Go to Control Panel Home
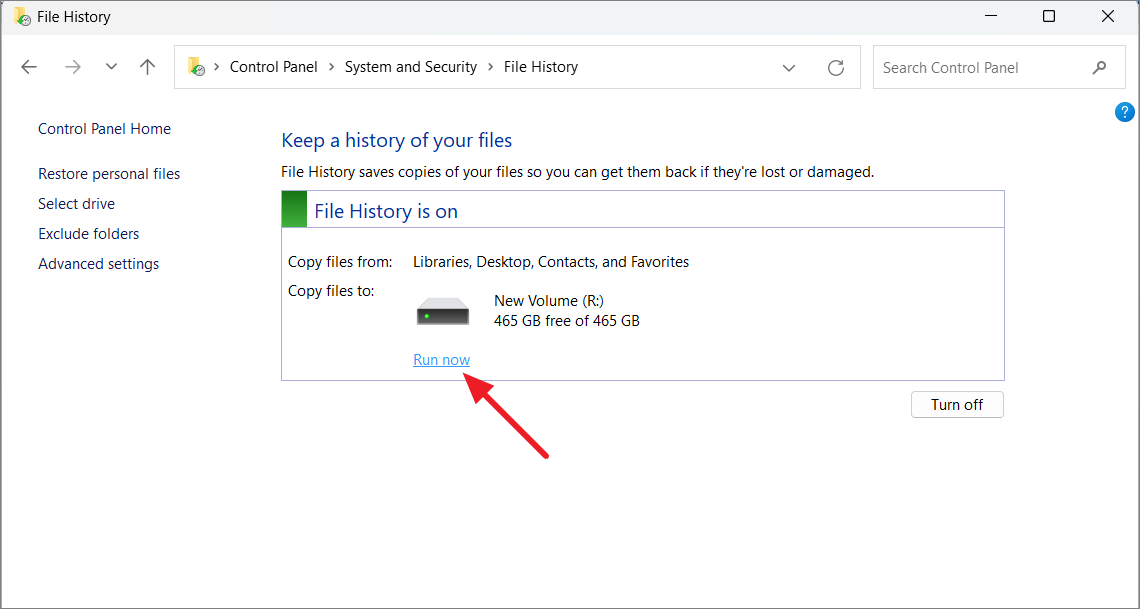The height and width of the screenshot is (609, 1140). (x=104, y=129)
